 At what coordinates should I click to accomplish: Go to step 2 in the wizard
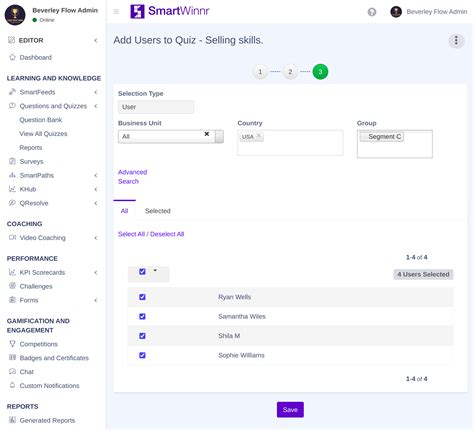[x=290, y=72]
